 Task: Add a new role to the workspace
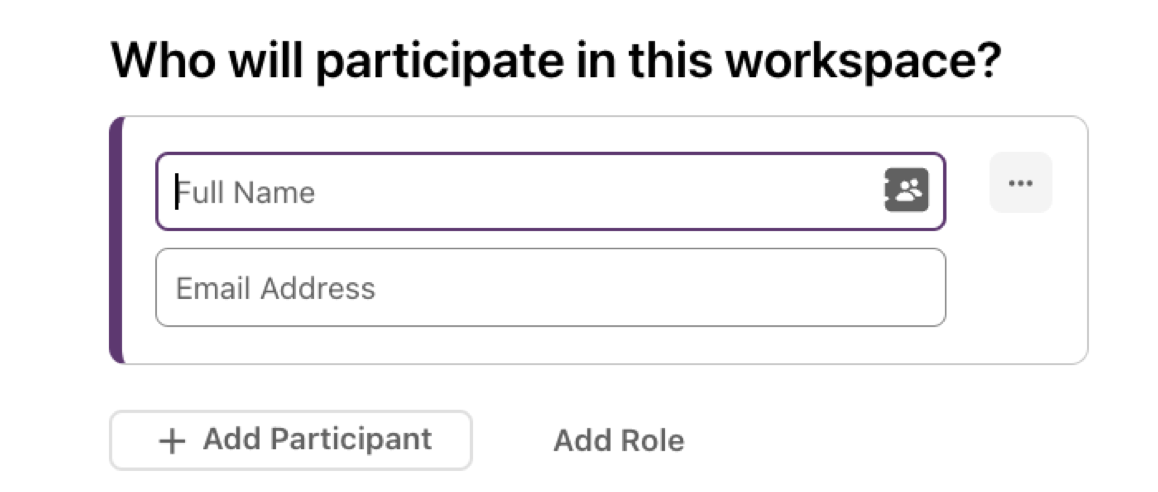point(619,440)
